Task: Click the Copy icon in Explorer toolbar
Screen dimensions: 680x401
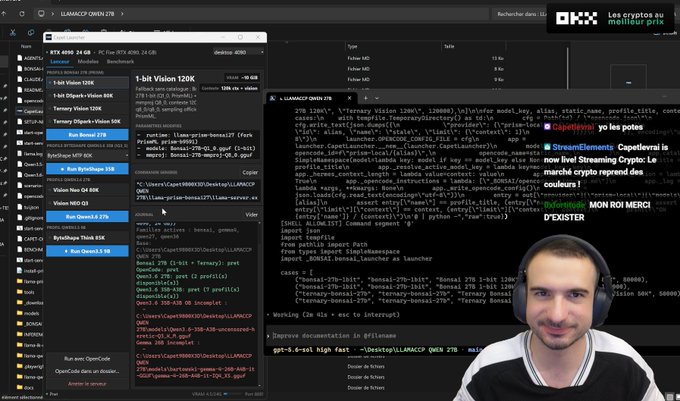Action: (x=31, y=33)
